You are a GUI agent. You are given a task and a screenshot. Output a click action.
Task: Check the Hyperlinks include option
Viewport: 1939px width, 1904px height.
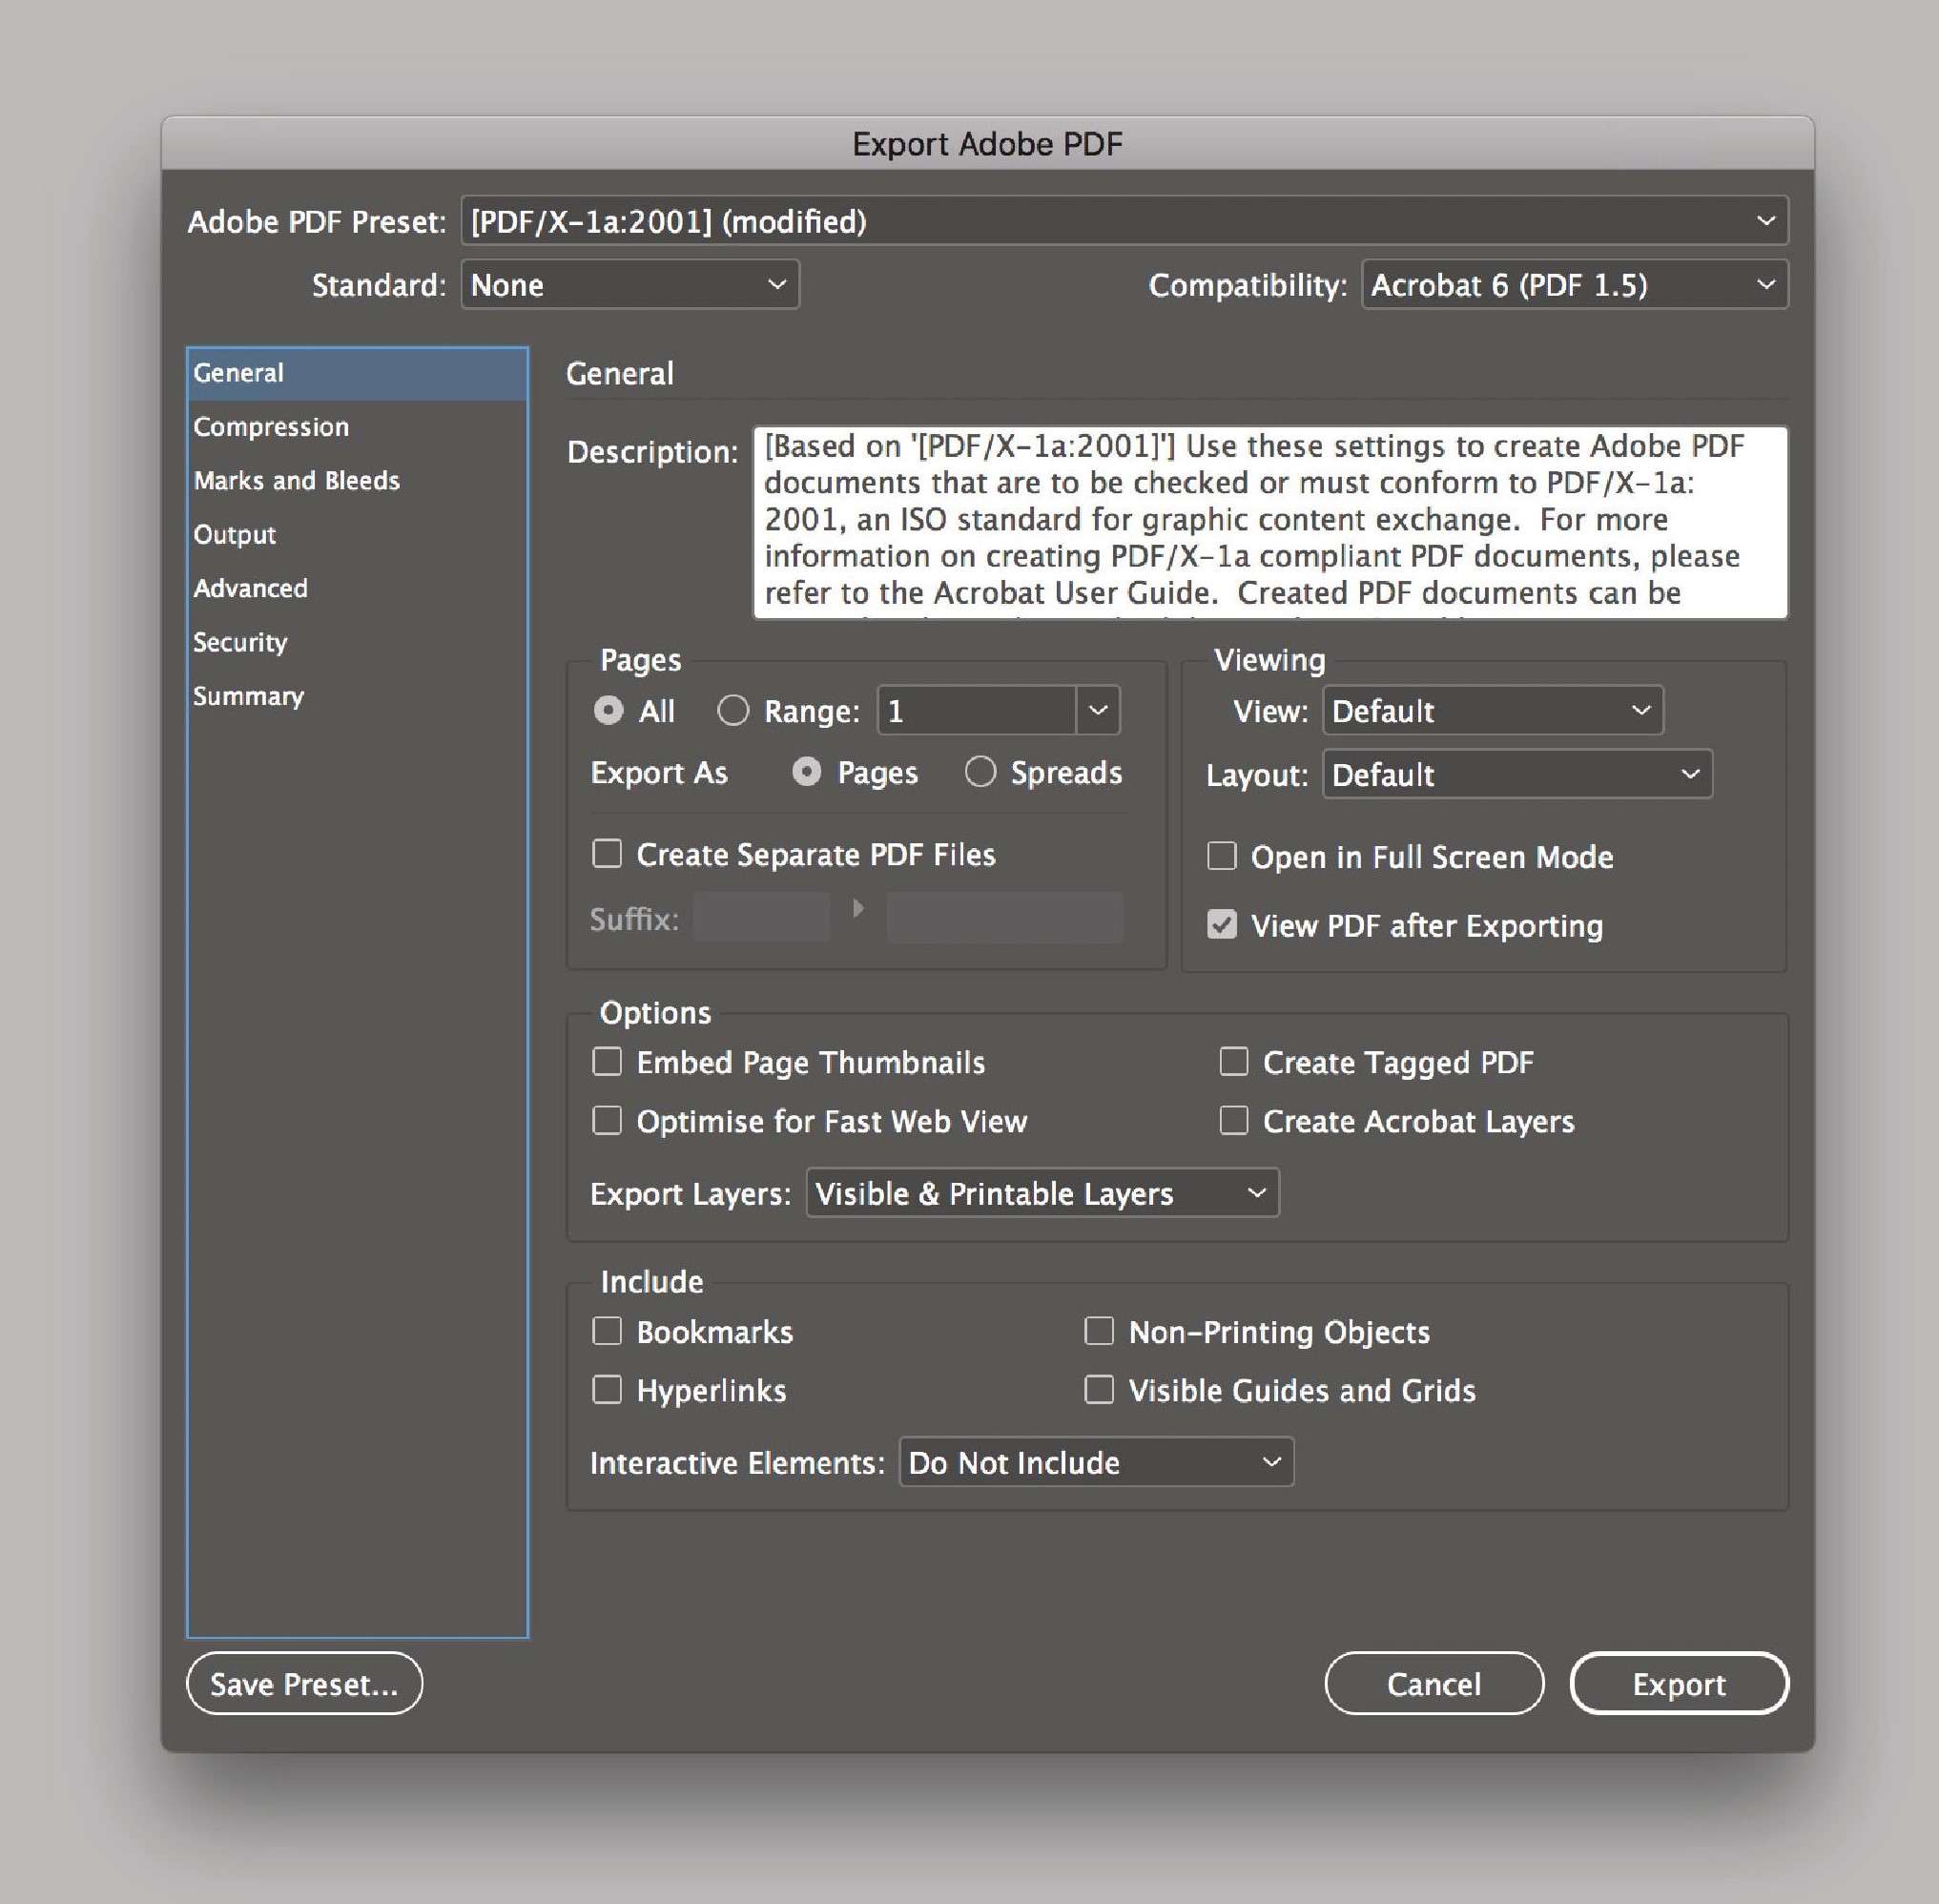click(x=607, y=1389)
